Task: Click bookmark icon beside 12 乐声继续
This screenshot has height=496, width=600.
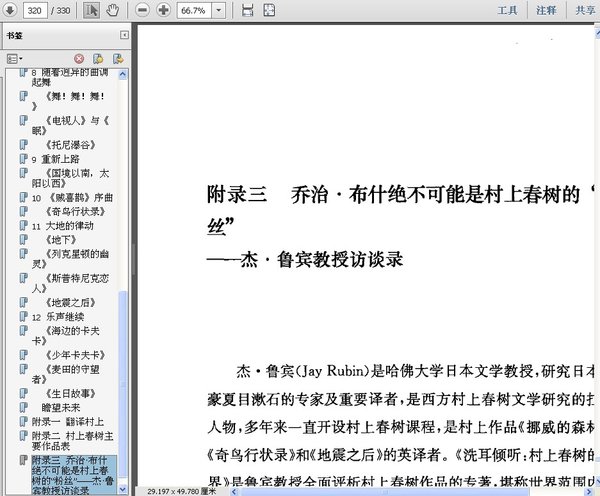Action: [24, 316]
